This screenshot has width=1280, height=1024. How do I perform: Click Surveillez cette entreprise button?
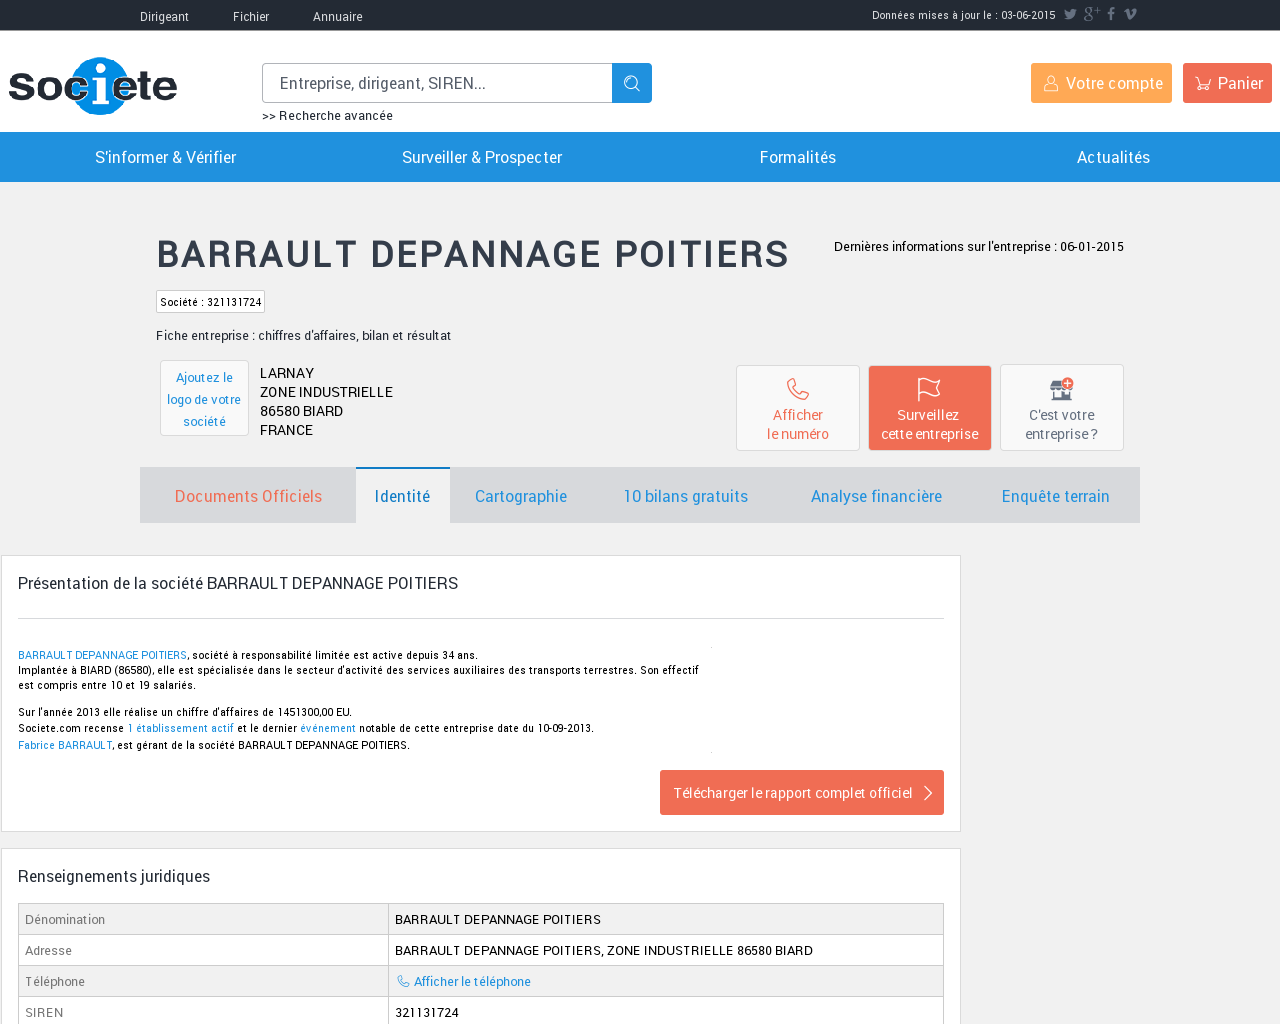(930, 408)
